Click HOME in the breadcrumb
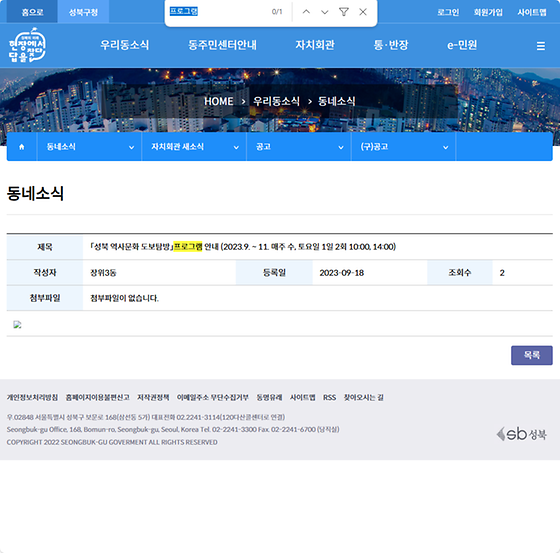Image resolution: width=560 pixels, height=553 pixels. pos(219,101)
